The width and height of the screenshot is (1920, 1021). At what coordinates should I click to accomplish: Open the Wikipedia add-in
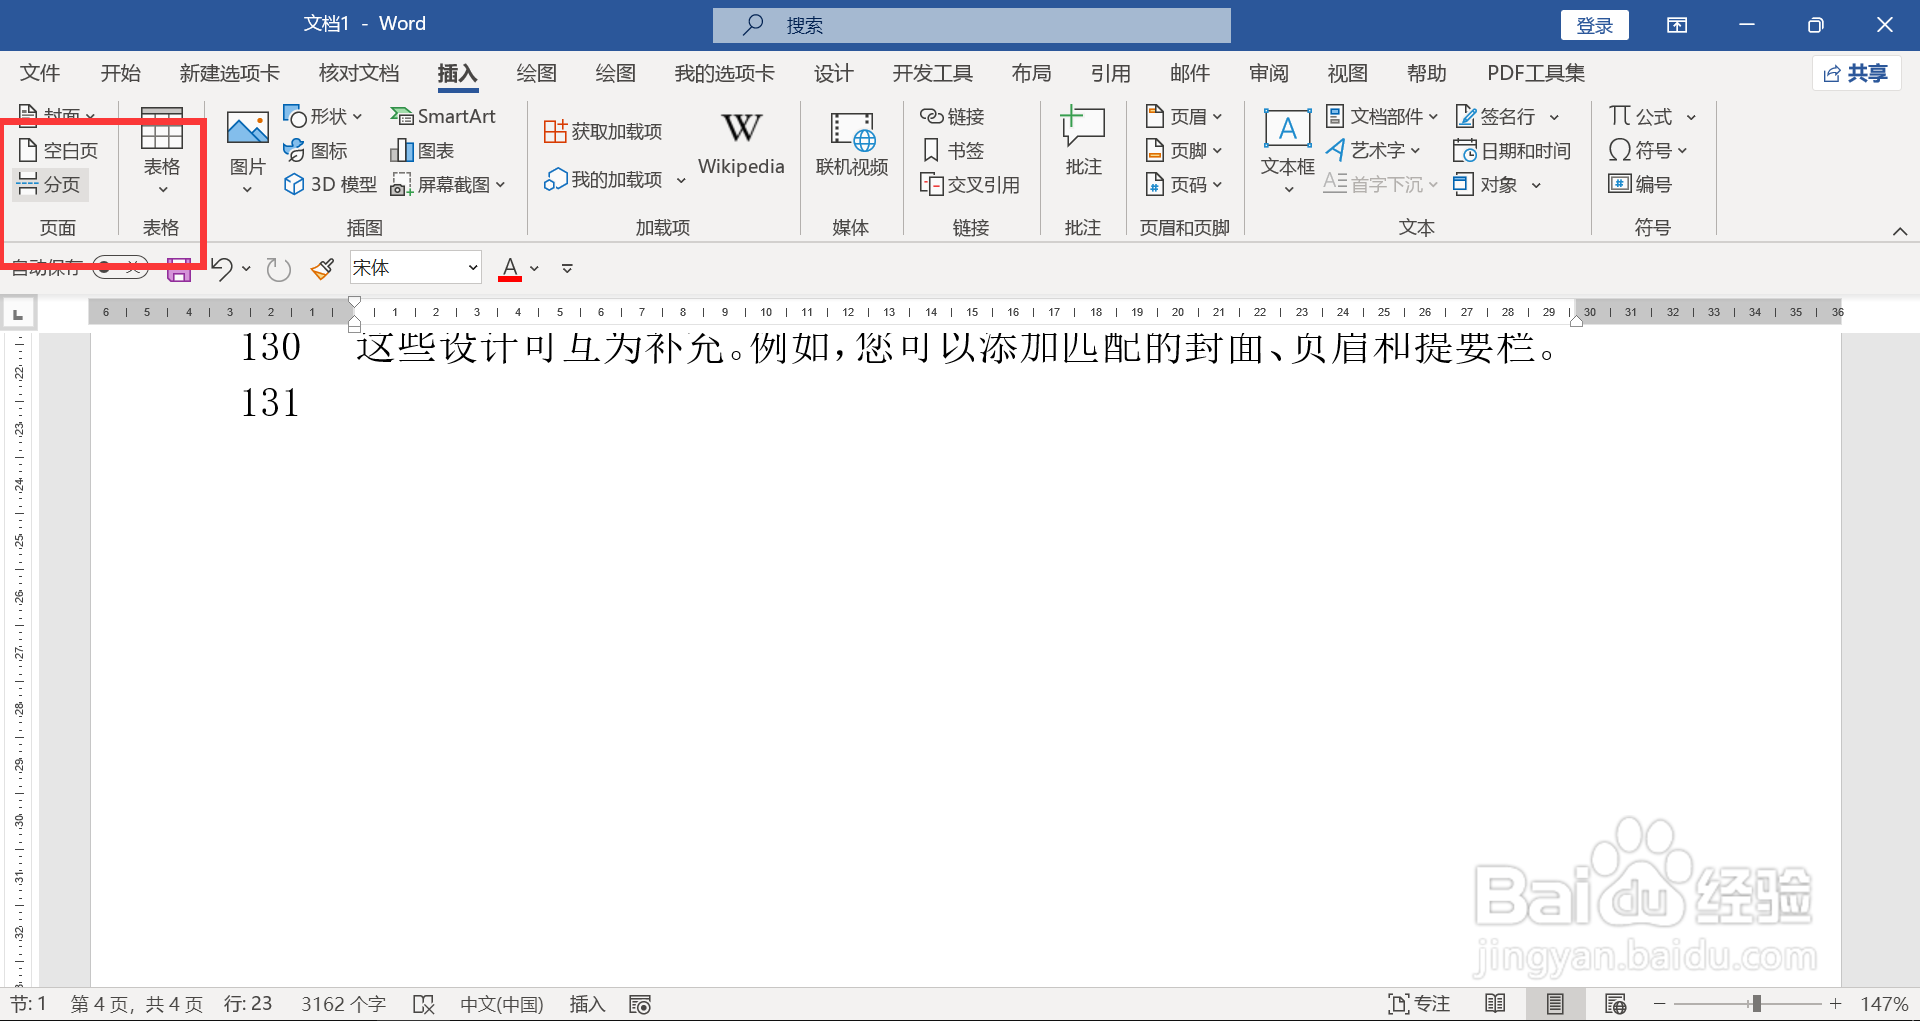tap(741, 145)
